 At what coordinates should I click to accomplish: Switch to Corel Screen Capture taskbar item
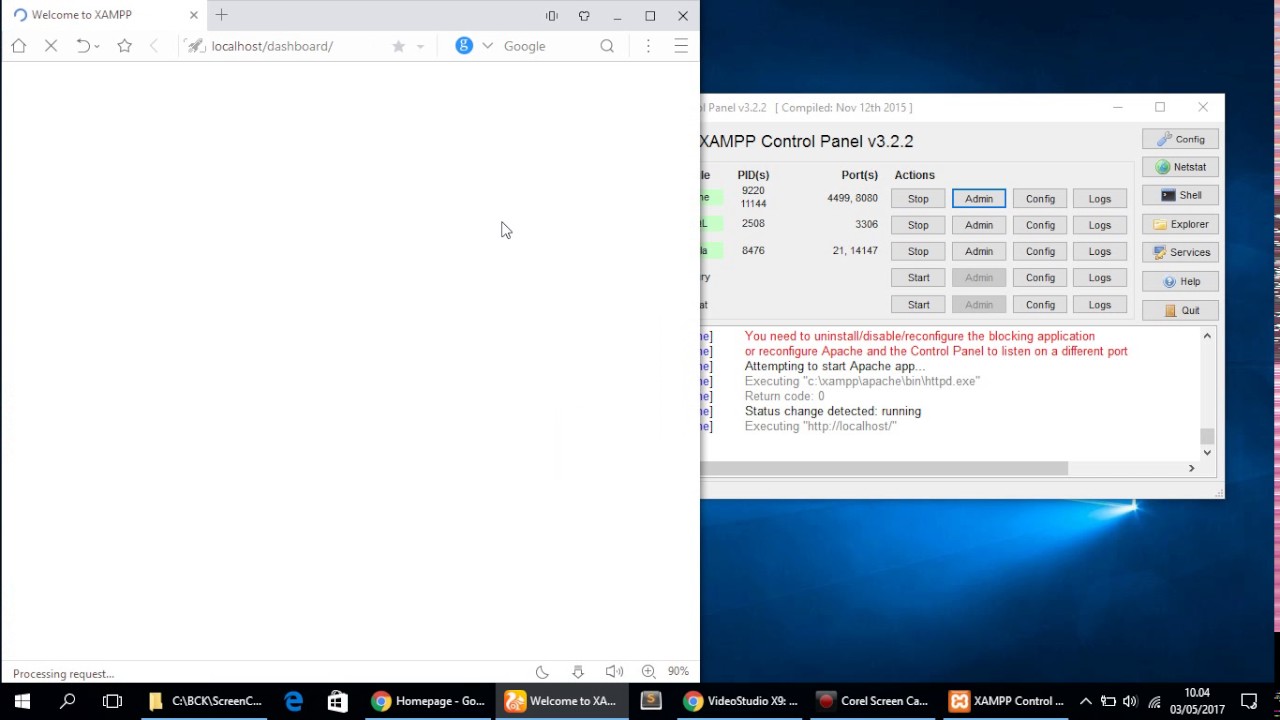click(873, 701)
